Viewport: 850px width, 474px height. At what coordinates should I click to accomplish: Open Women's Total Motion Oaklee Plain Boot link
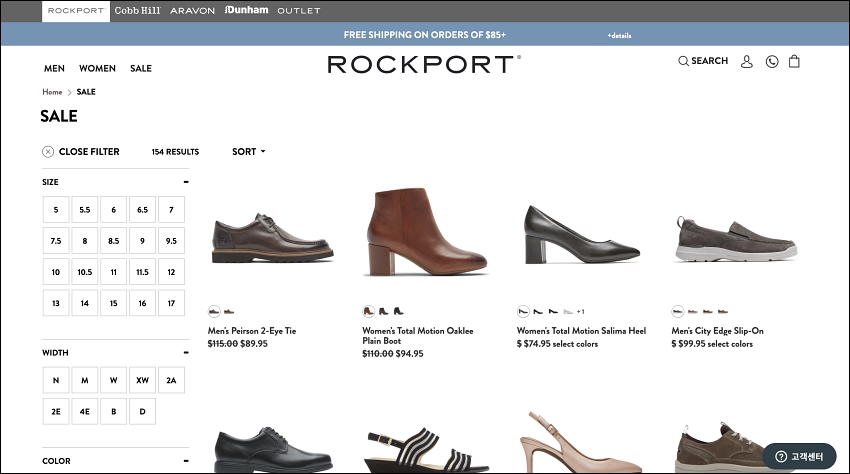point(418,336)
